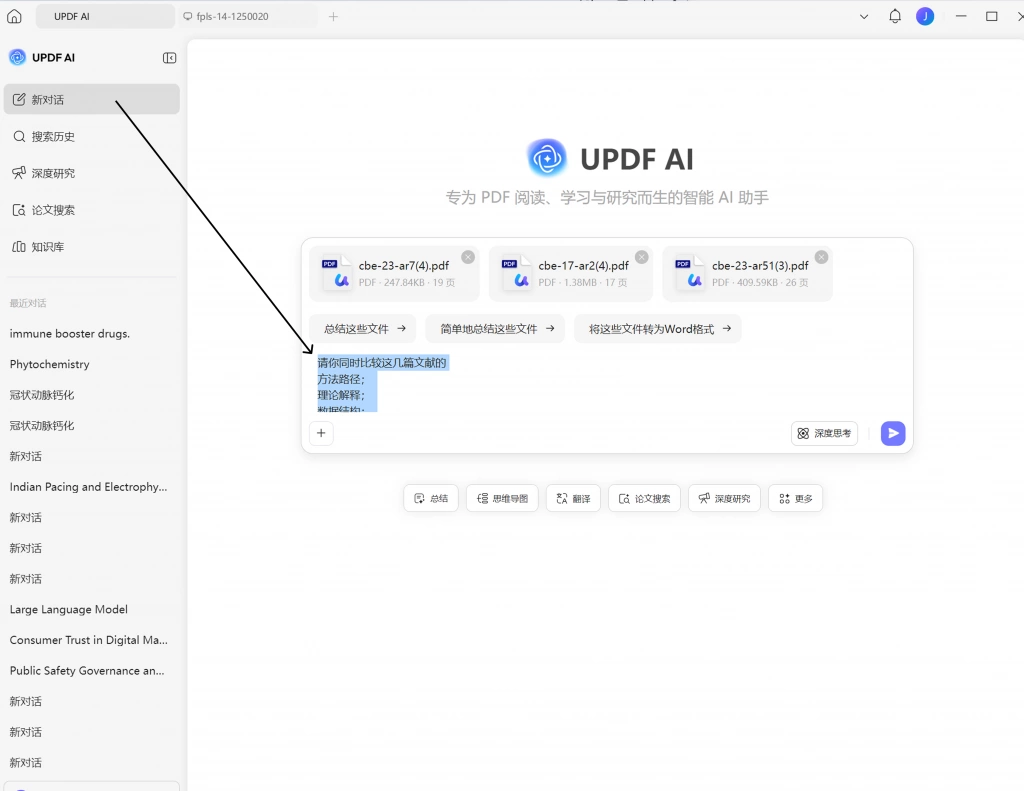Open the 更多 more options

(x=795, y=498)
